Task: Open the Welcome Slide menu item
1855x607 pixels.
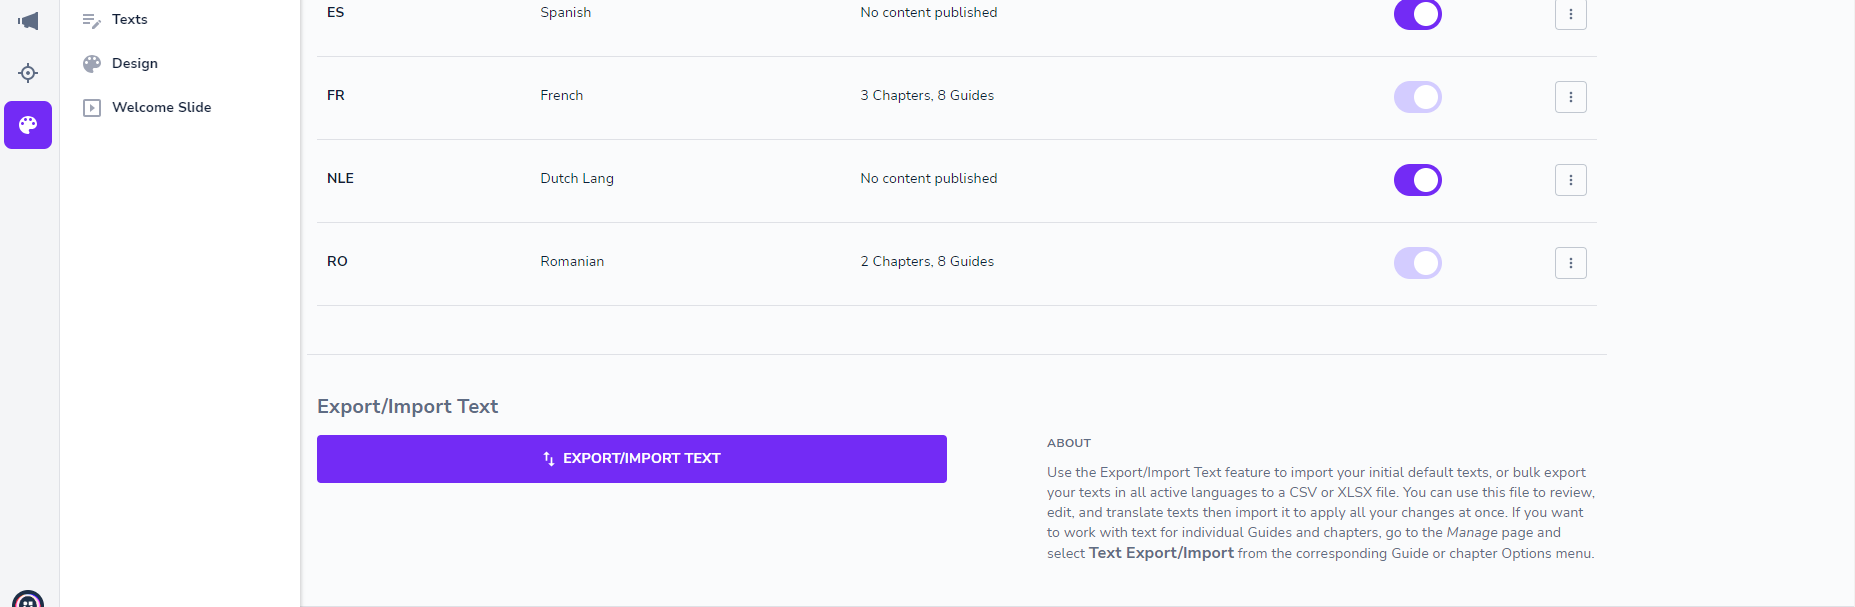Action: tap(161, 108)
